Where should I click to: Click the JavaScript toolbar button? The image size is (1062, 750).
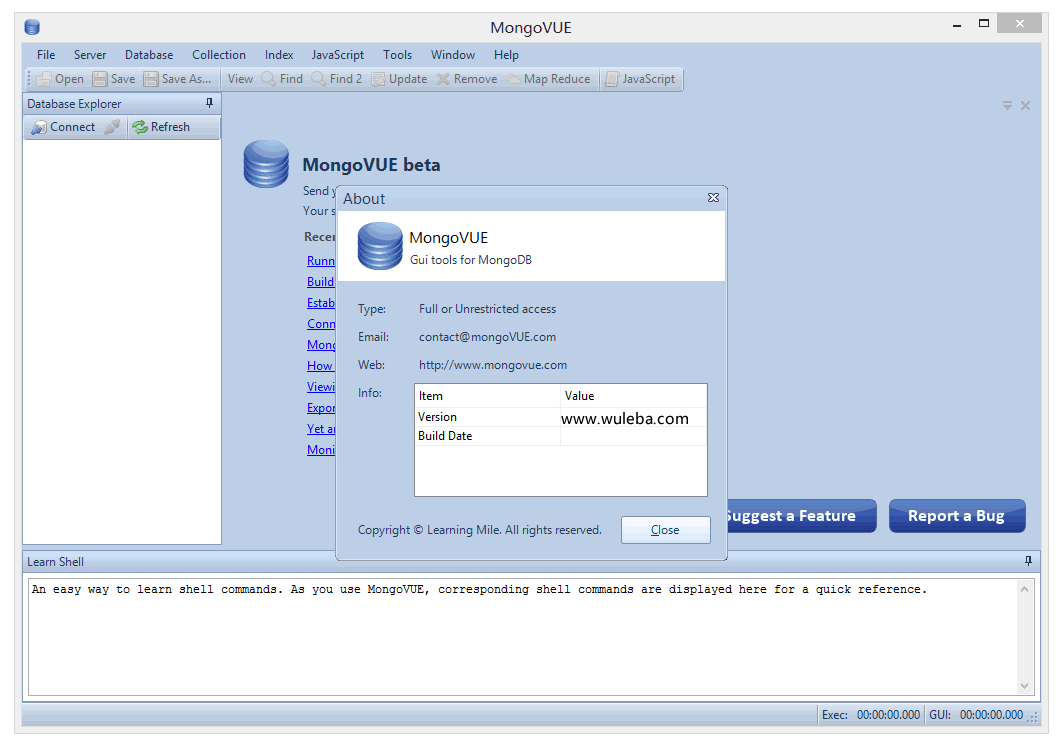pos(640,79)
